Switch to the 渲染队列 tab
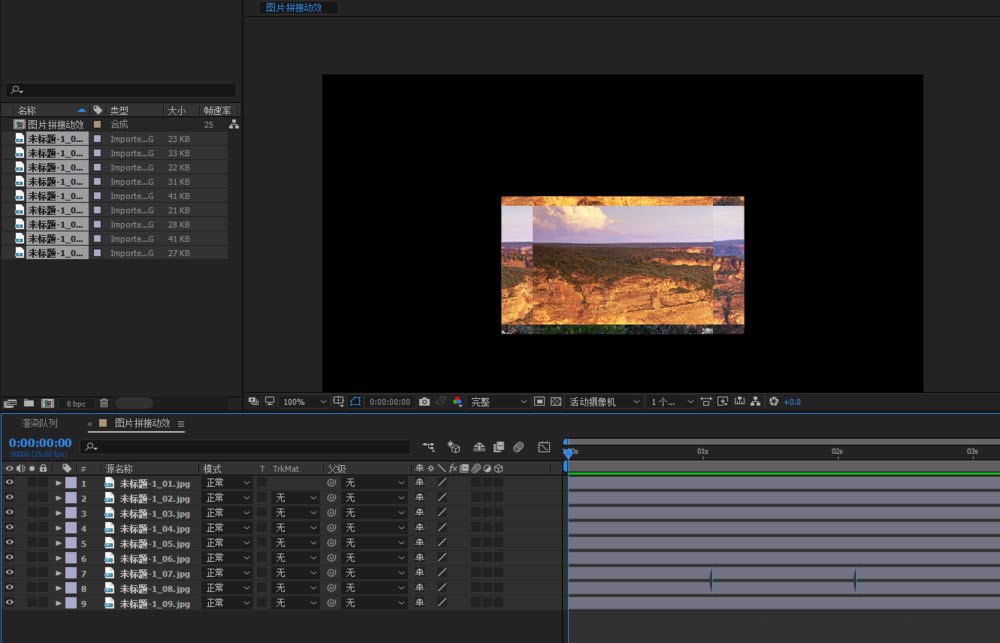This screenshot has width=1000, height=643. pos(40,424)
